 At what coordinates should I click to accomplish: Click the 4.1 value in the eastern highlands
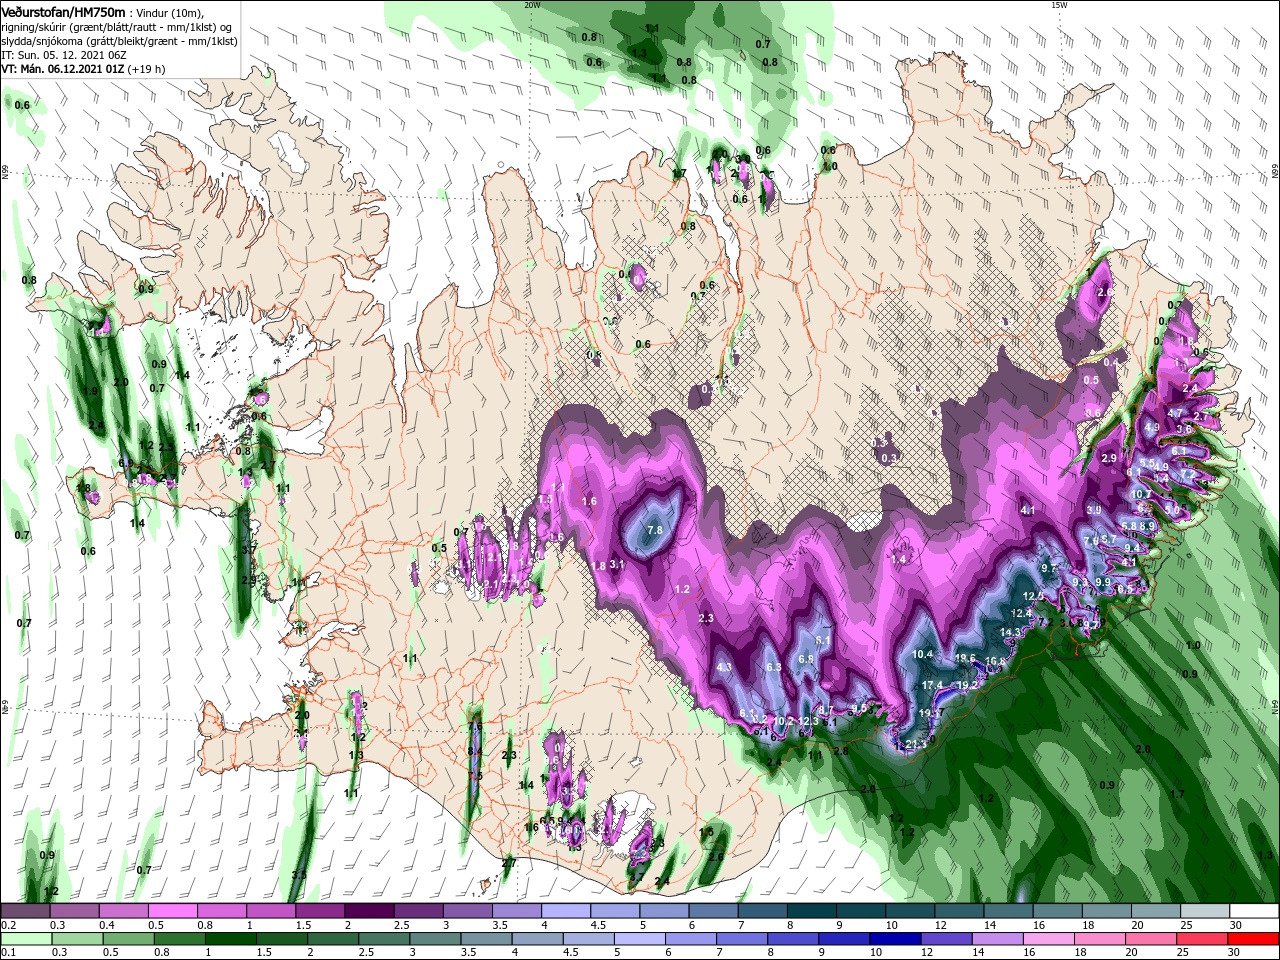(1028, 510)
